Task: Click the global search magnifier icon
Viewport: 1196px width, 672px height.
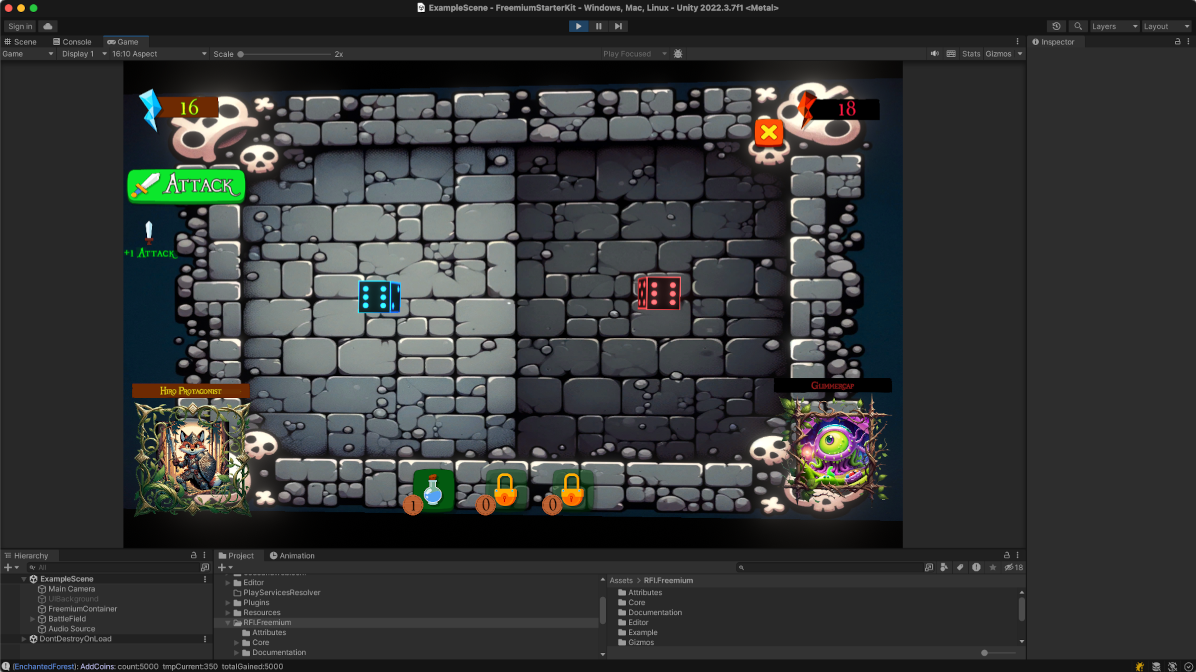Action: tap(1078, 26)
